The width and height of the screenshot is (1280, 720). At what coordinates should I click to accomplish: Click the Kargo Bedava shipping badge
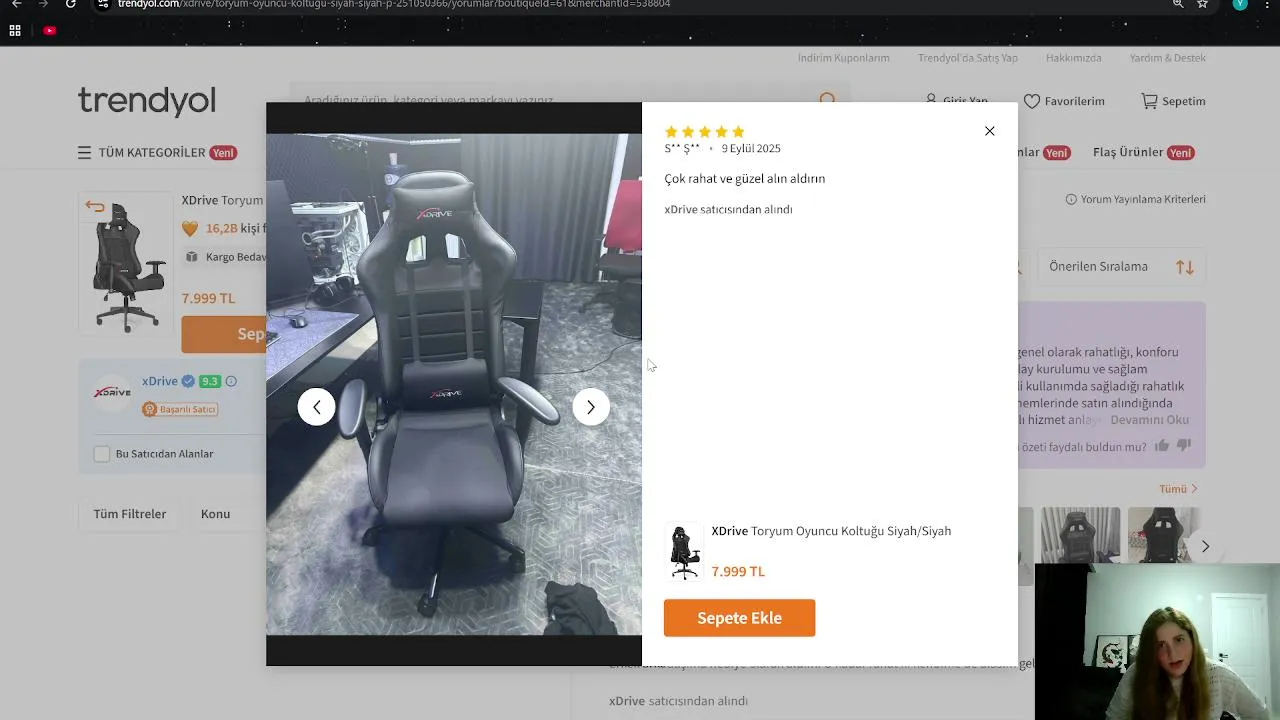(225, 257)
